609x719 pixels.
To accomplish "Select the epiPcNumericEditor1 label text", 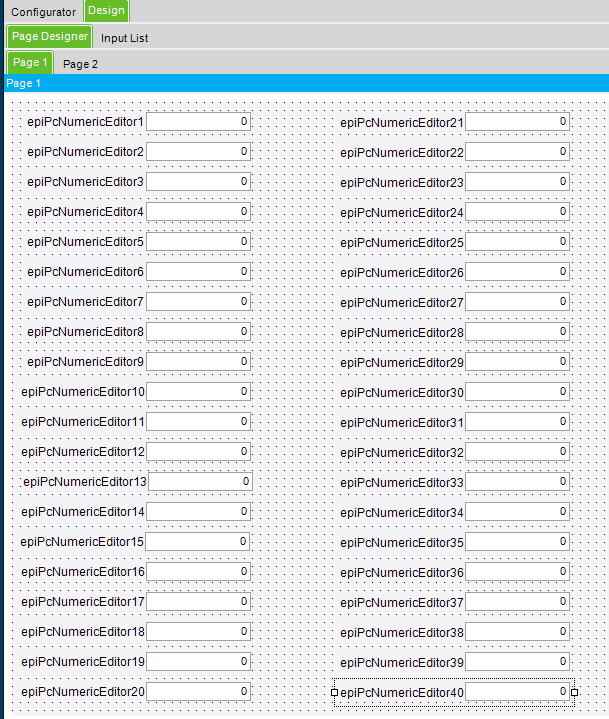I will (85, 122).
